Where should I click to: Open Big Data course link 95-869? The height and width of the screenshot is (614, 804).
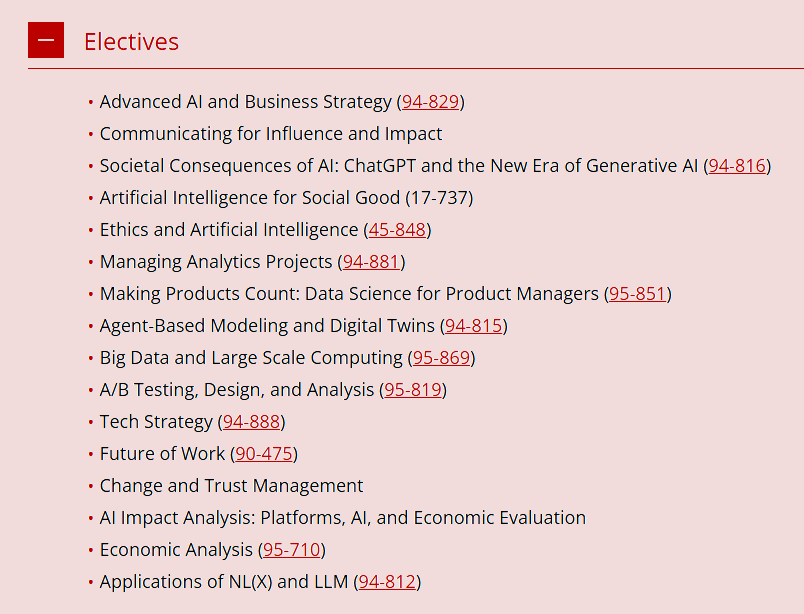point(441,358)
